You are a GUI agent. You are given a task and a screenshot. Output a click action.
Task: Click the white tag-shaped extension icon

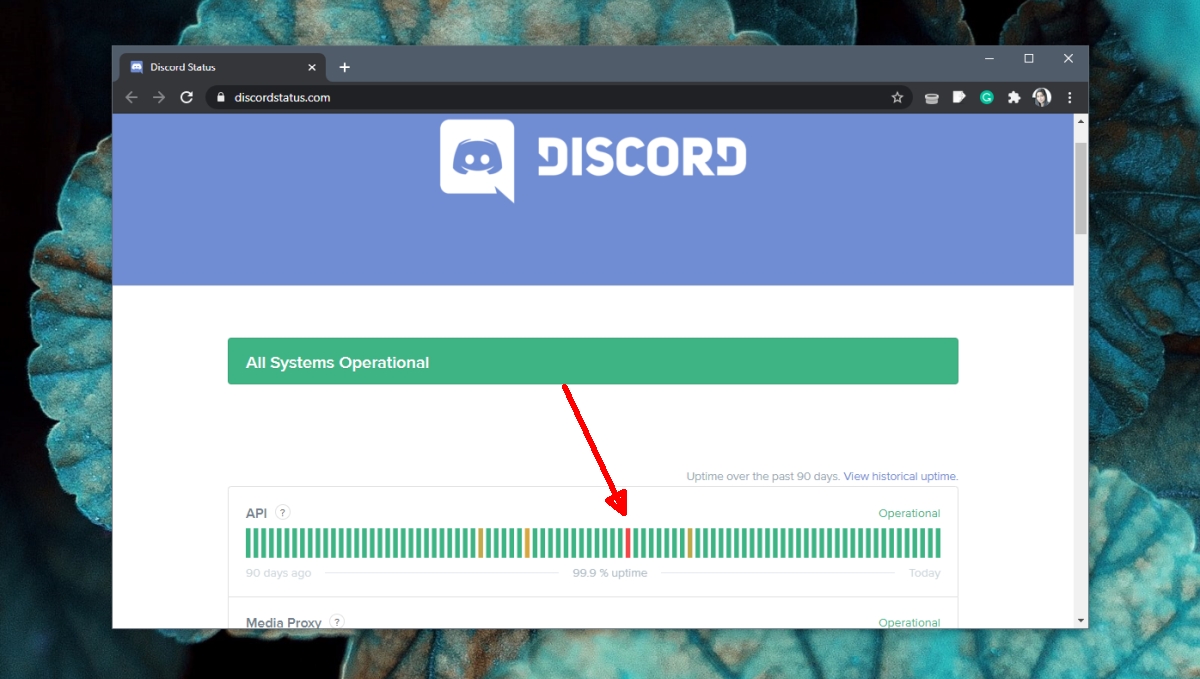pos(959,97)
